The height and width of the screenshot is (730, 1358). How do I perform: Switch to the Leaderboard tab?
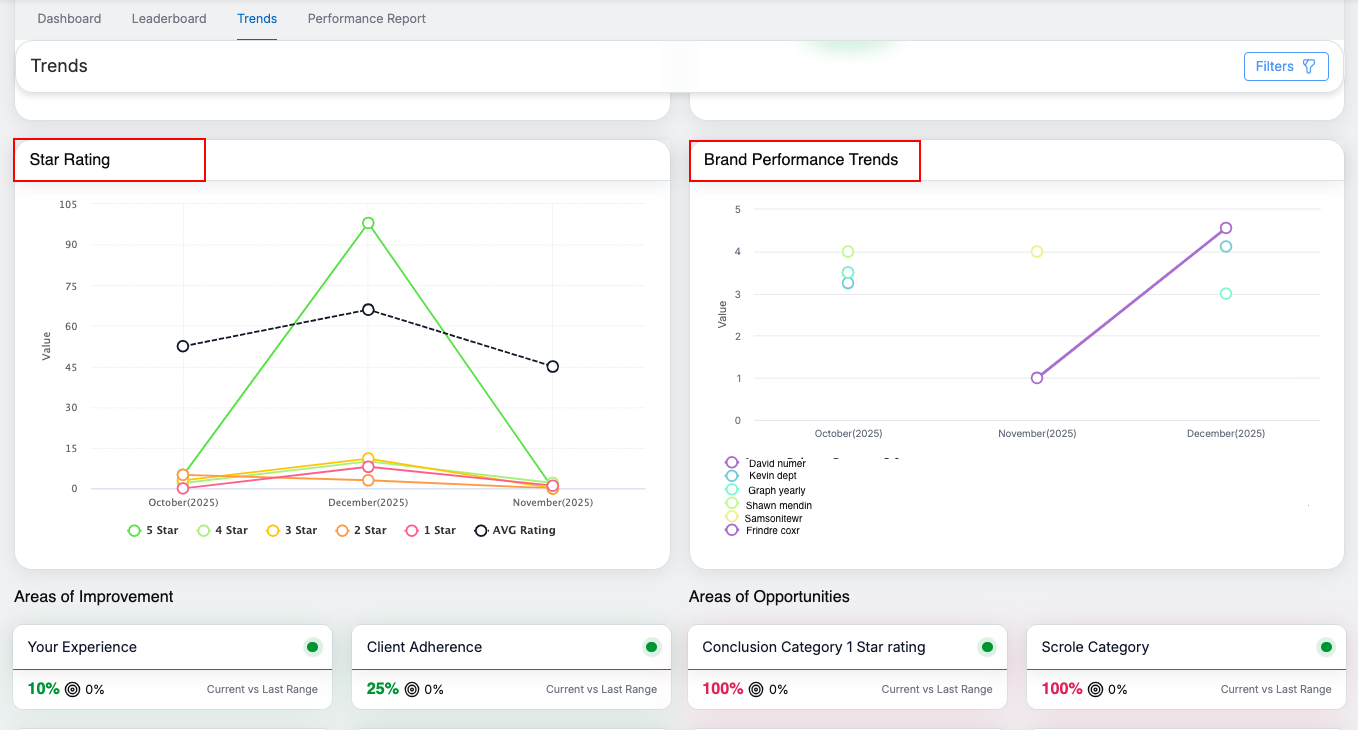point(169,19)
